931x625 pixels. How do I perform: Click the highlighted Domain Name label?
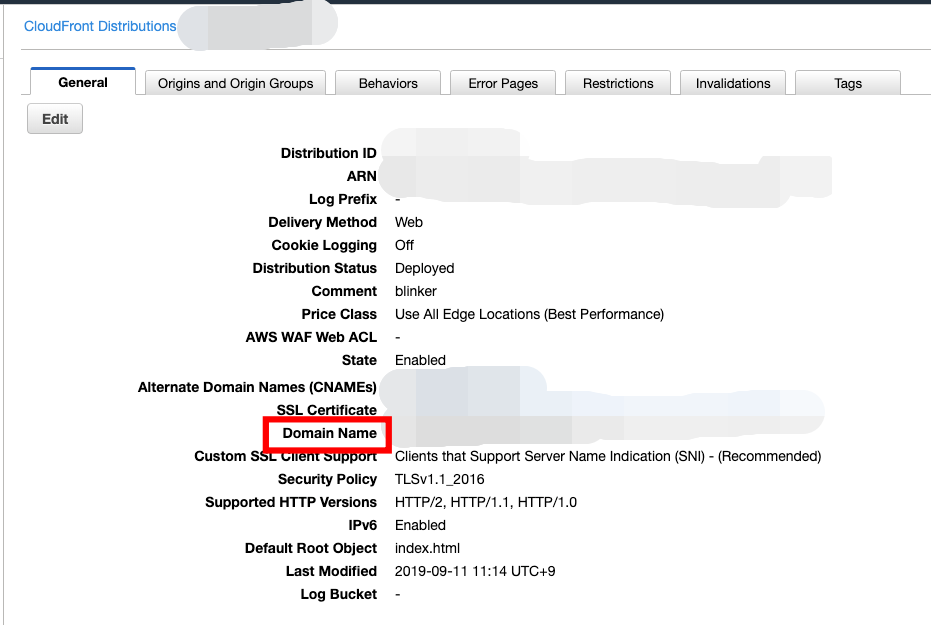coord(329,433)
